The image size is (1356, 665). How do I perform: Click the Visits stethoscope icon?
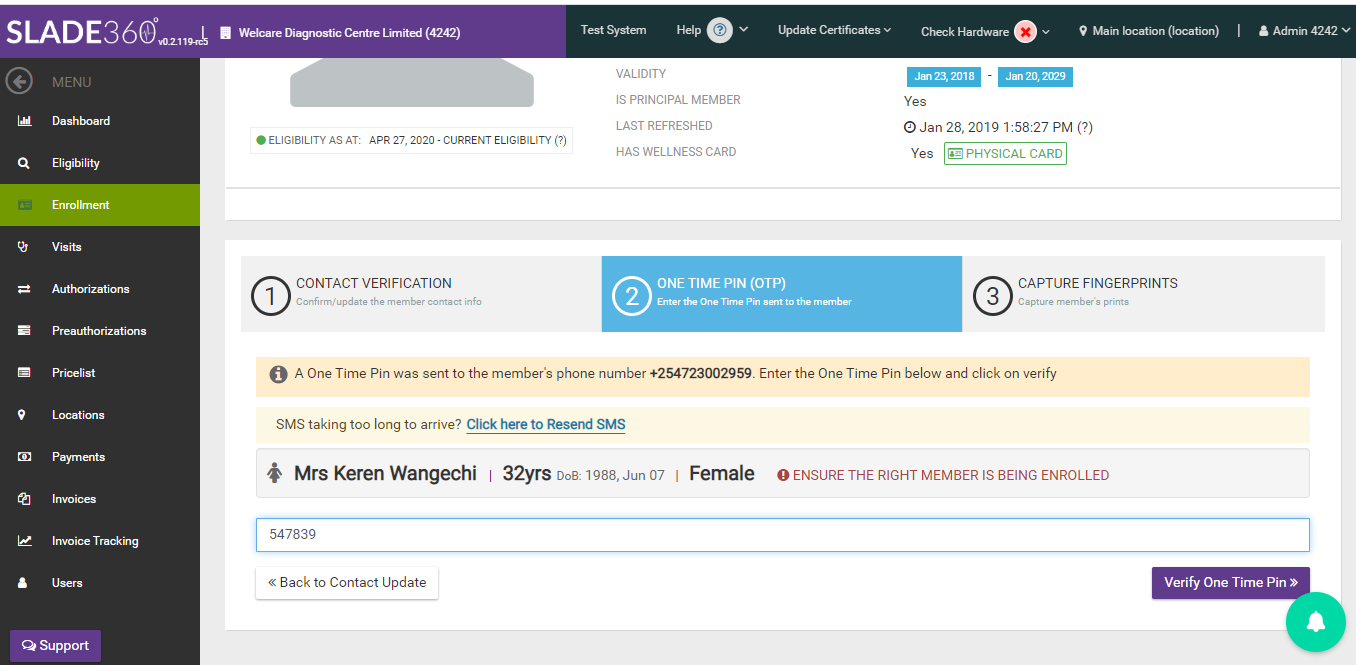pyautogui.click(x=24, y=247)
